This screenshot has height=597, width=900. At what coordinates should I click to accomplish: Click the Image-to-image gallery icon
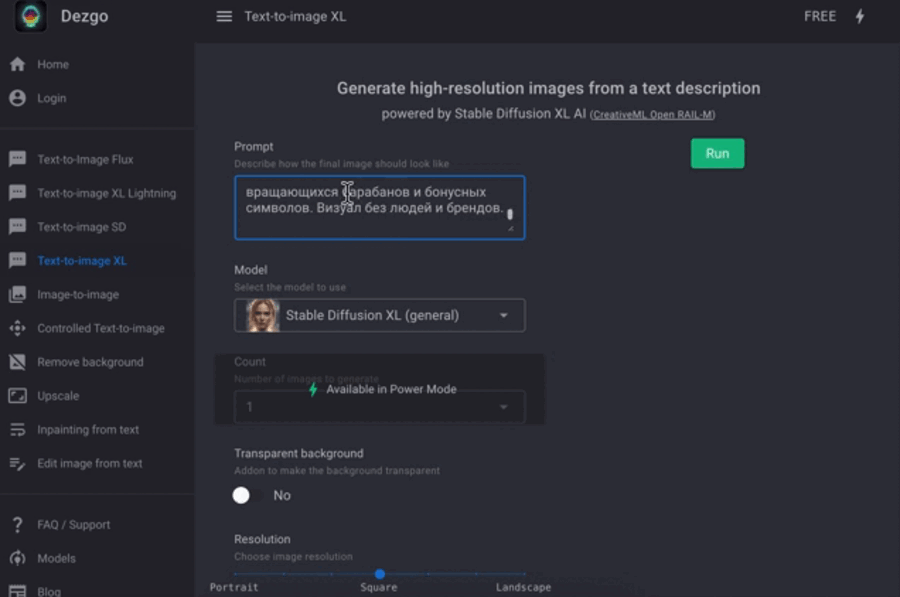(x=17, y=294)
